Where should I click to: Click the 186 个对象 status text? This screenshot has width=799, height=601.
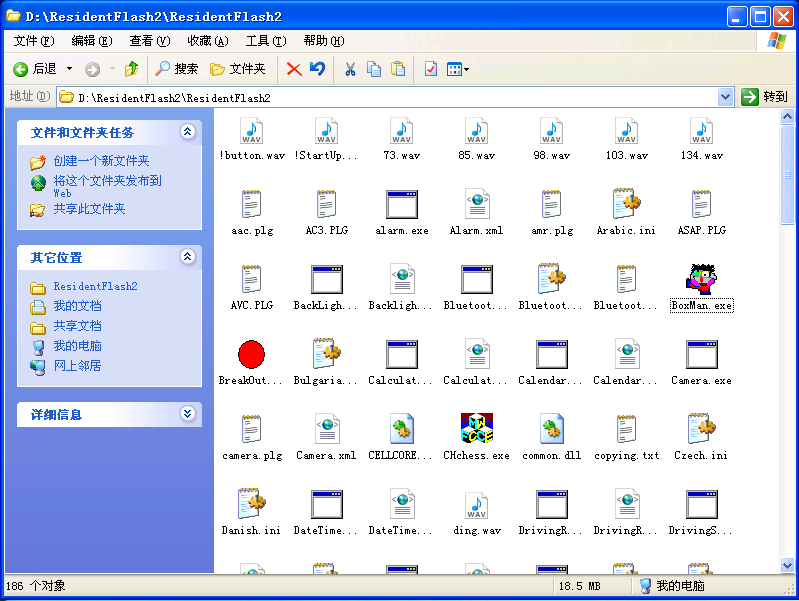point(36,586)
